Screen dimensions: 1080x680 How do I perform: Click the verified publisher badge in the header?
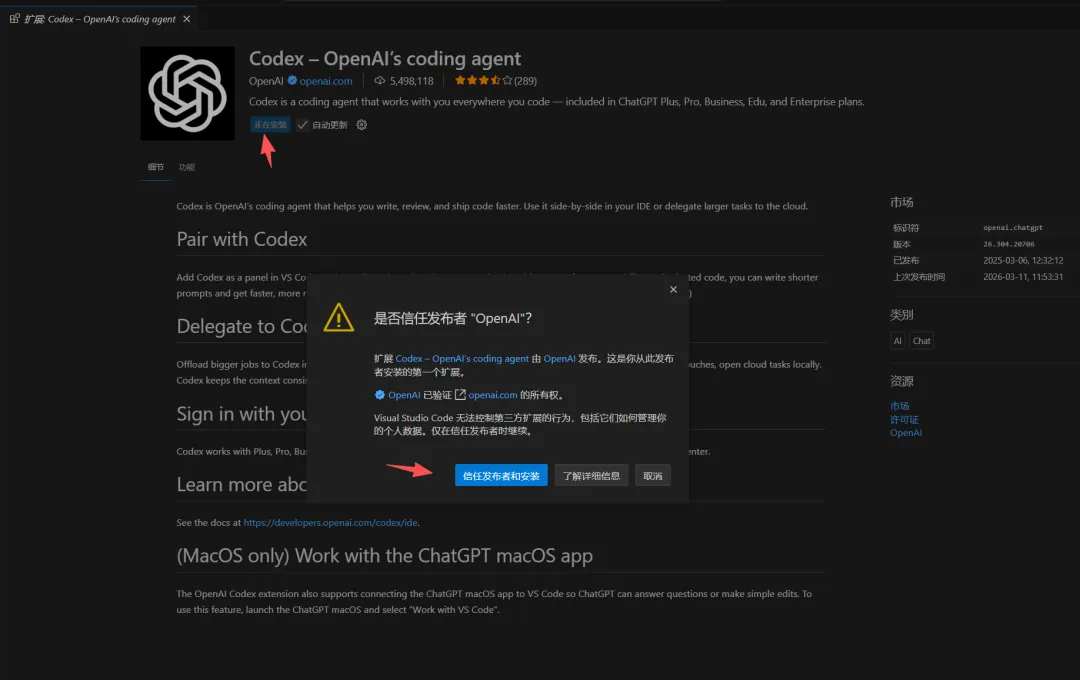pyautogui.click(x=292, y=80)
